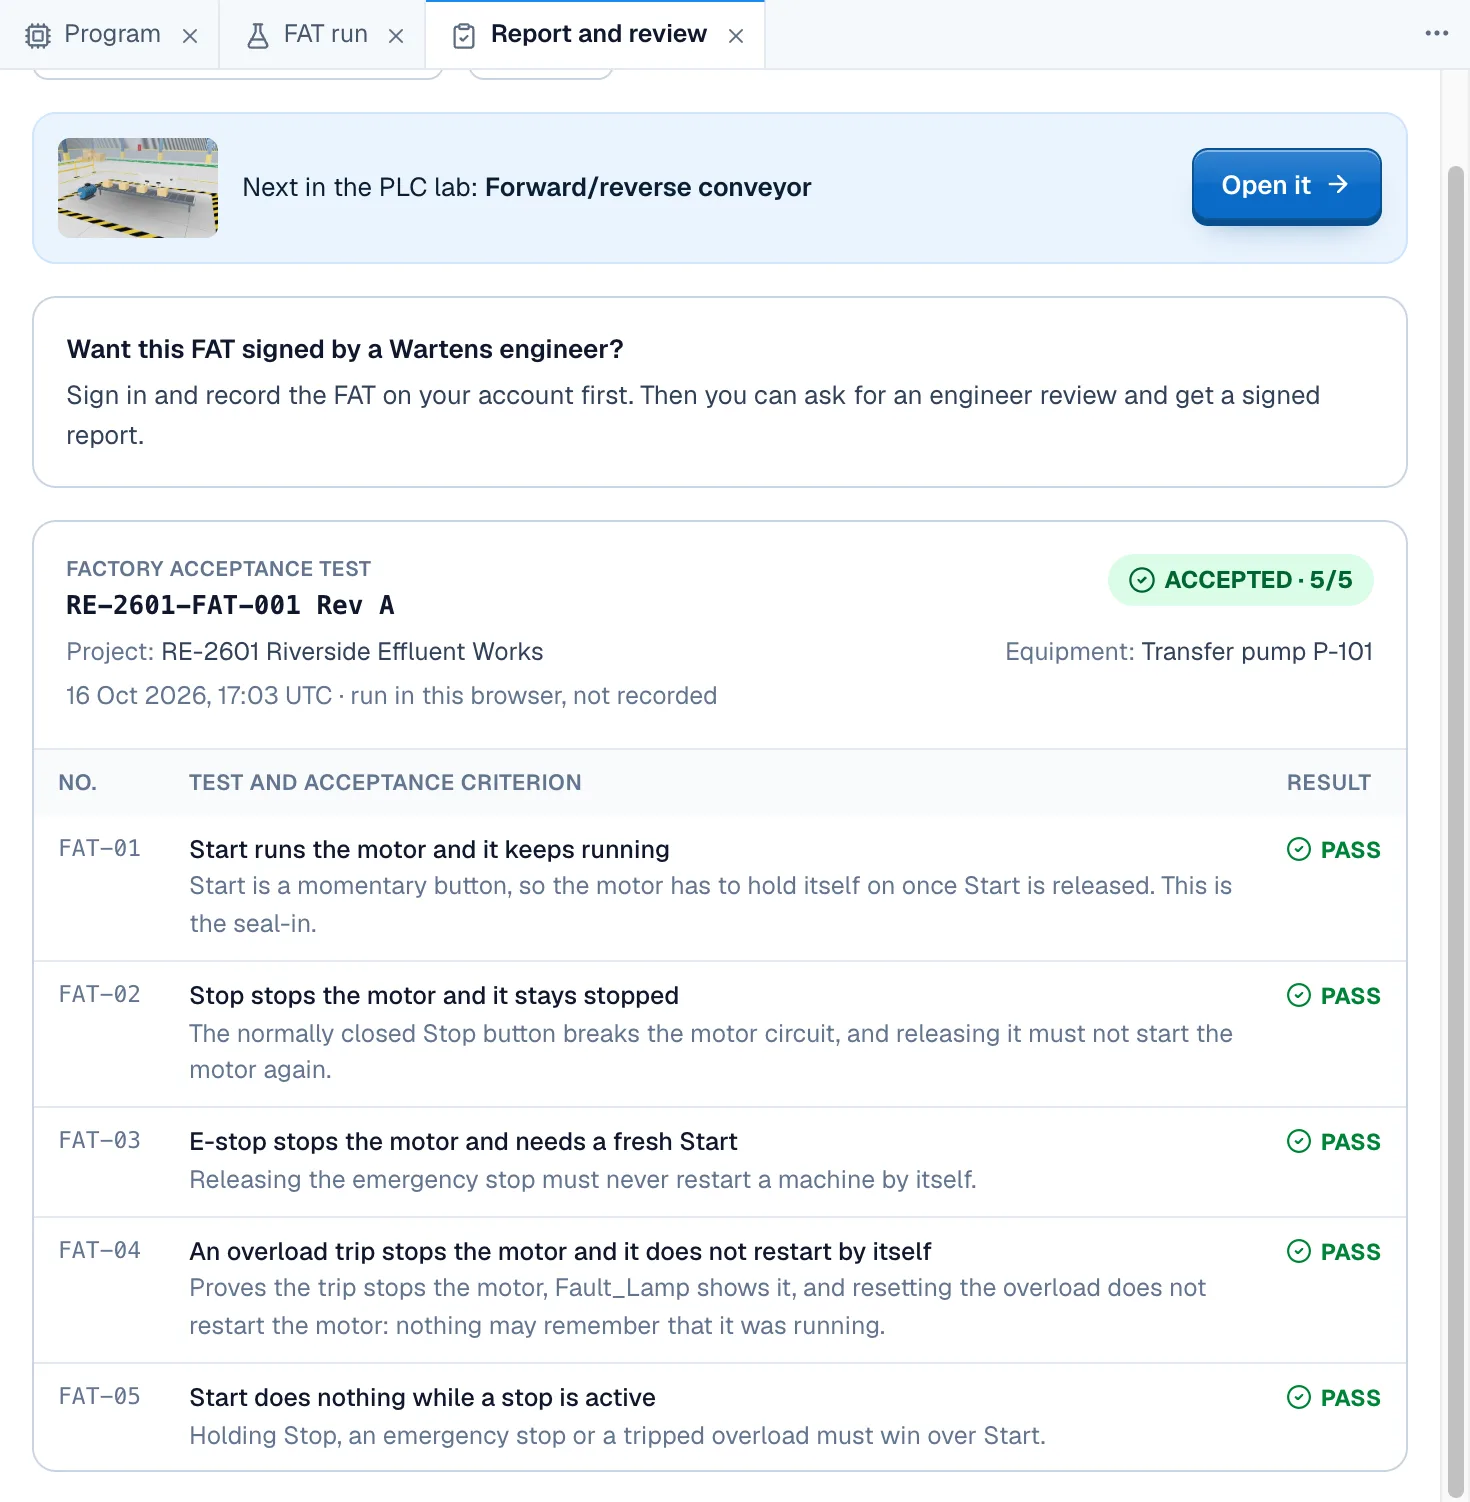
Task: Select the FAT-04 overload trip test row
Action: tap(720, 1290)
